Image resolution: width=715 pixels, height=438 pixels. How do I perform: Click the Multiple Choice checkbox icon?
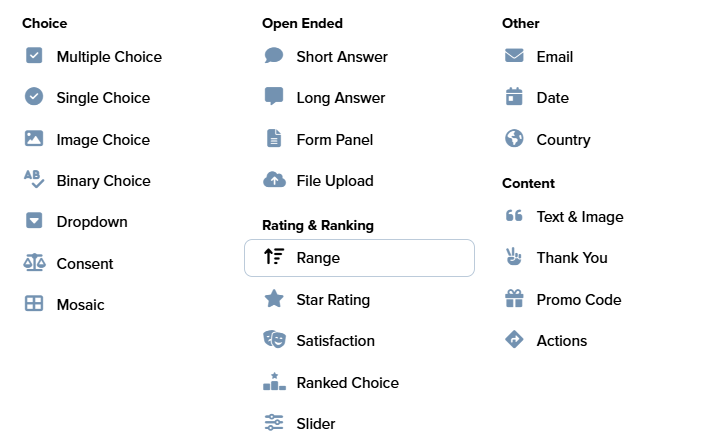coord(34,56)
